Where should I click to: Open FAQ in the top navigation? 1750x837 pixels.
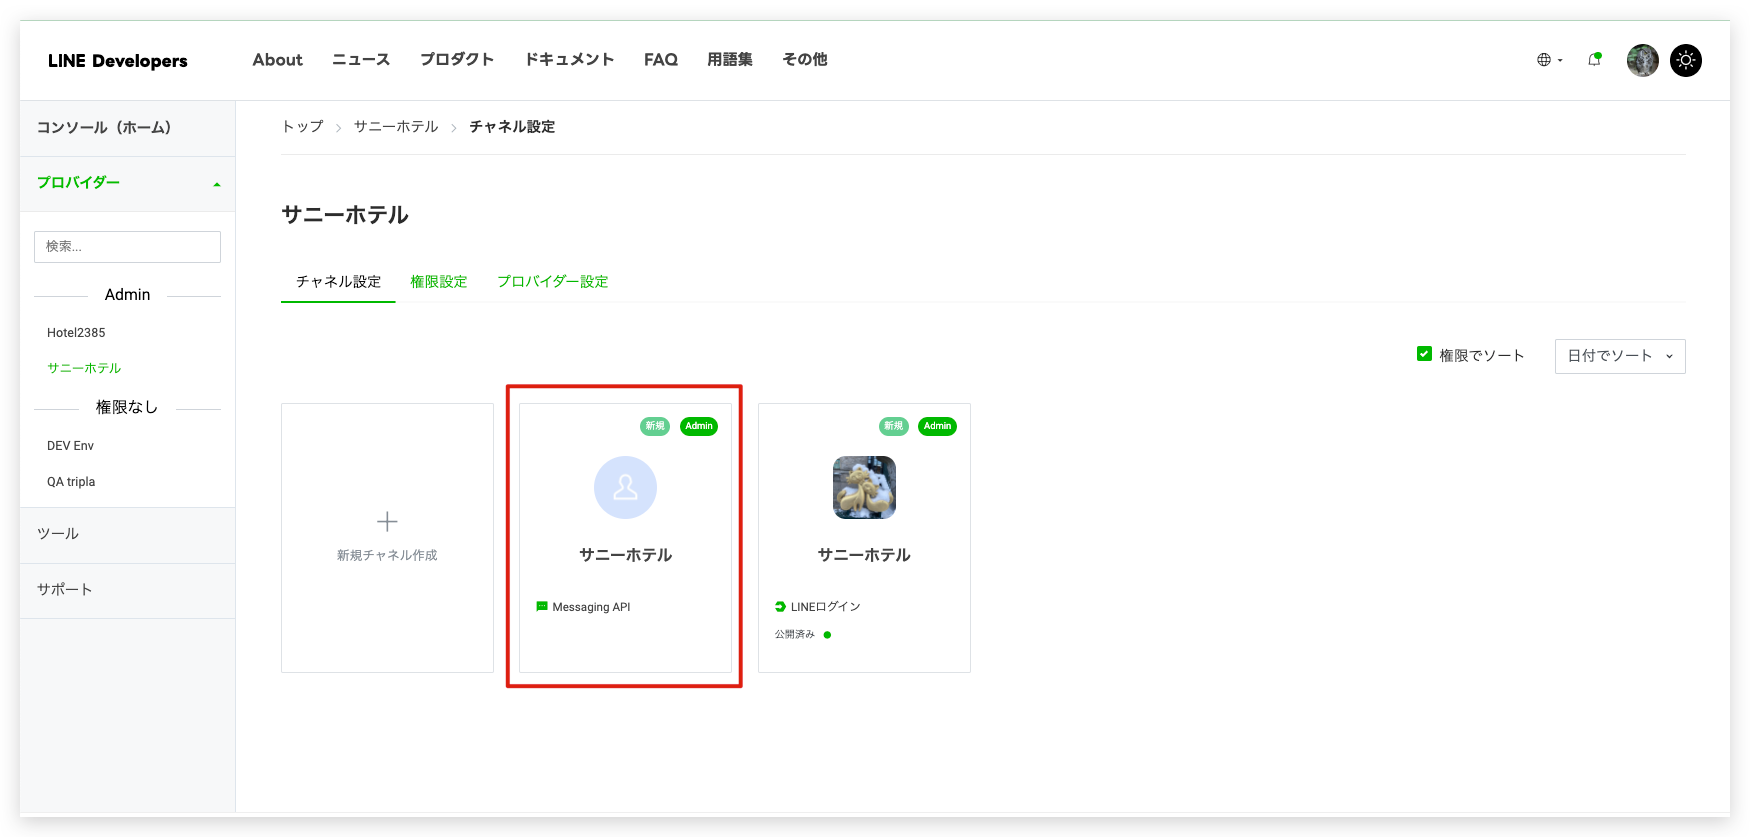661,60
